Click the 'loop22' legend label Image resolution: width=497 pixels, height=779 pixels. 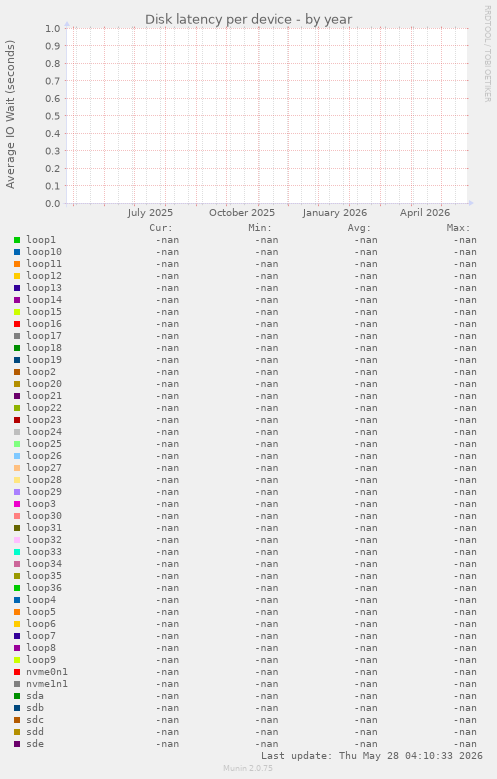coord(44,408)
